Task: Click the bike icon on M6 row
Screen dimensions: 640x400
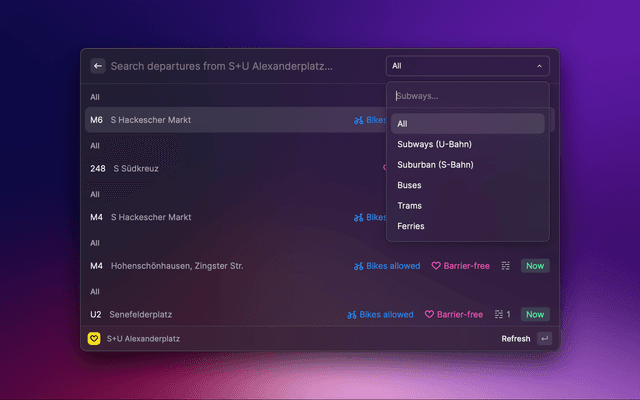Action: [358, 120]
